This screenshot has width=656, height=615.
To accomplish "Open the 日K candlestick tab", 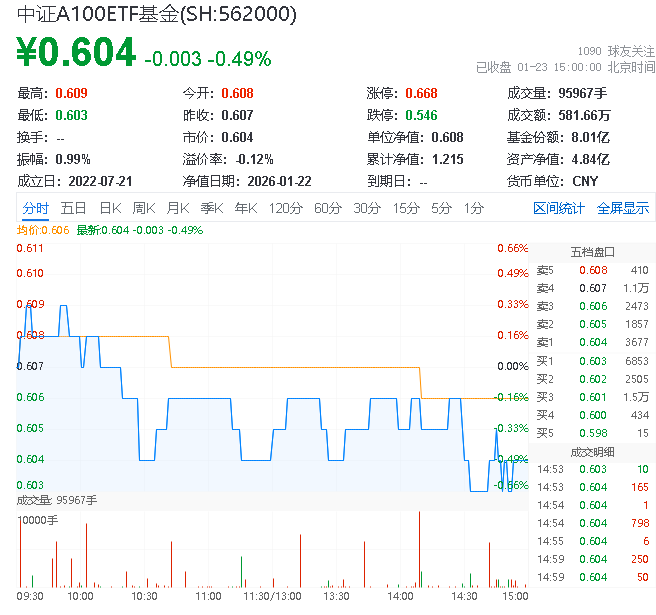I will coord(110,208).
